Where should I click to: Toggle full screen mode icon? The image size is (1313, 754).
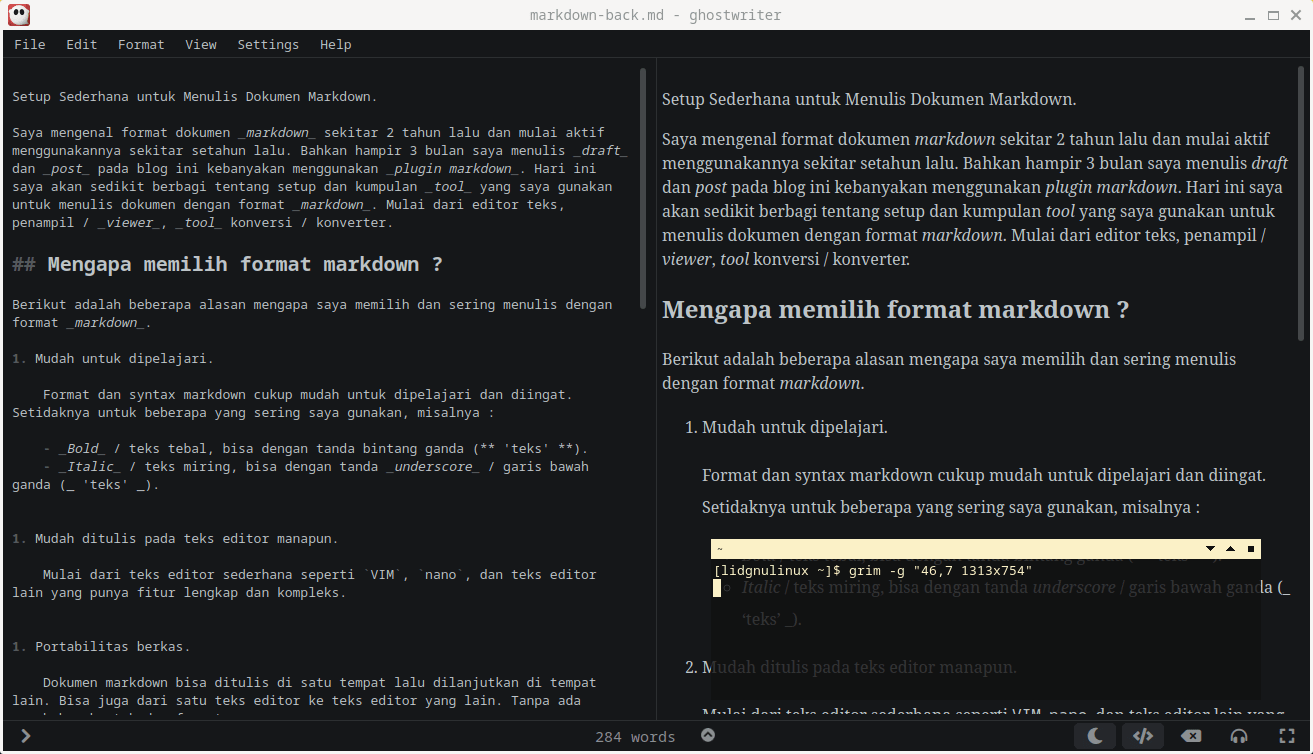coord(1287,737)
